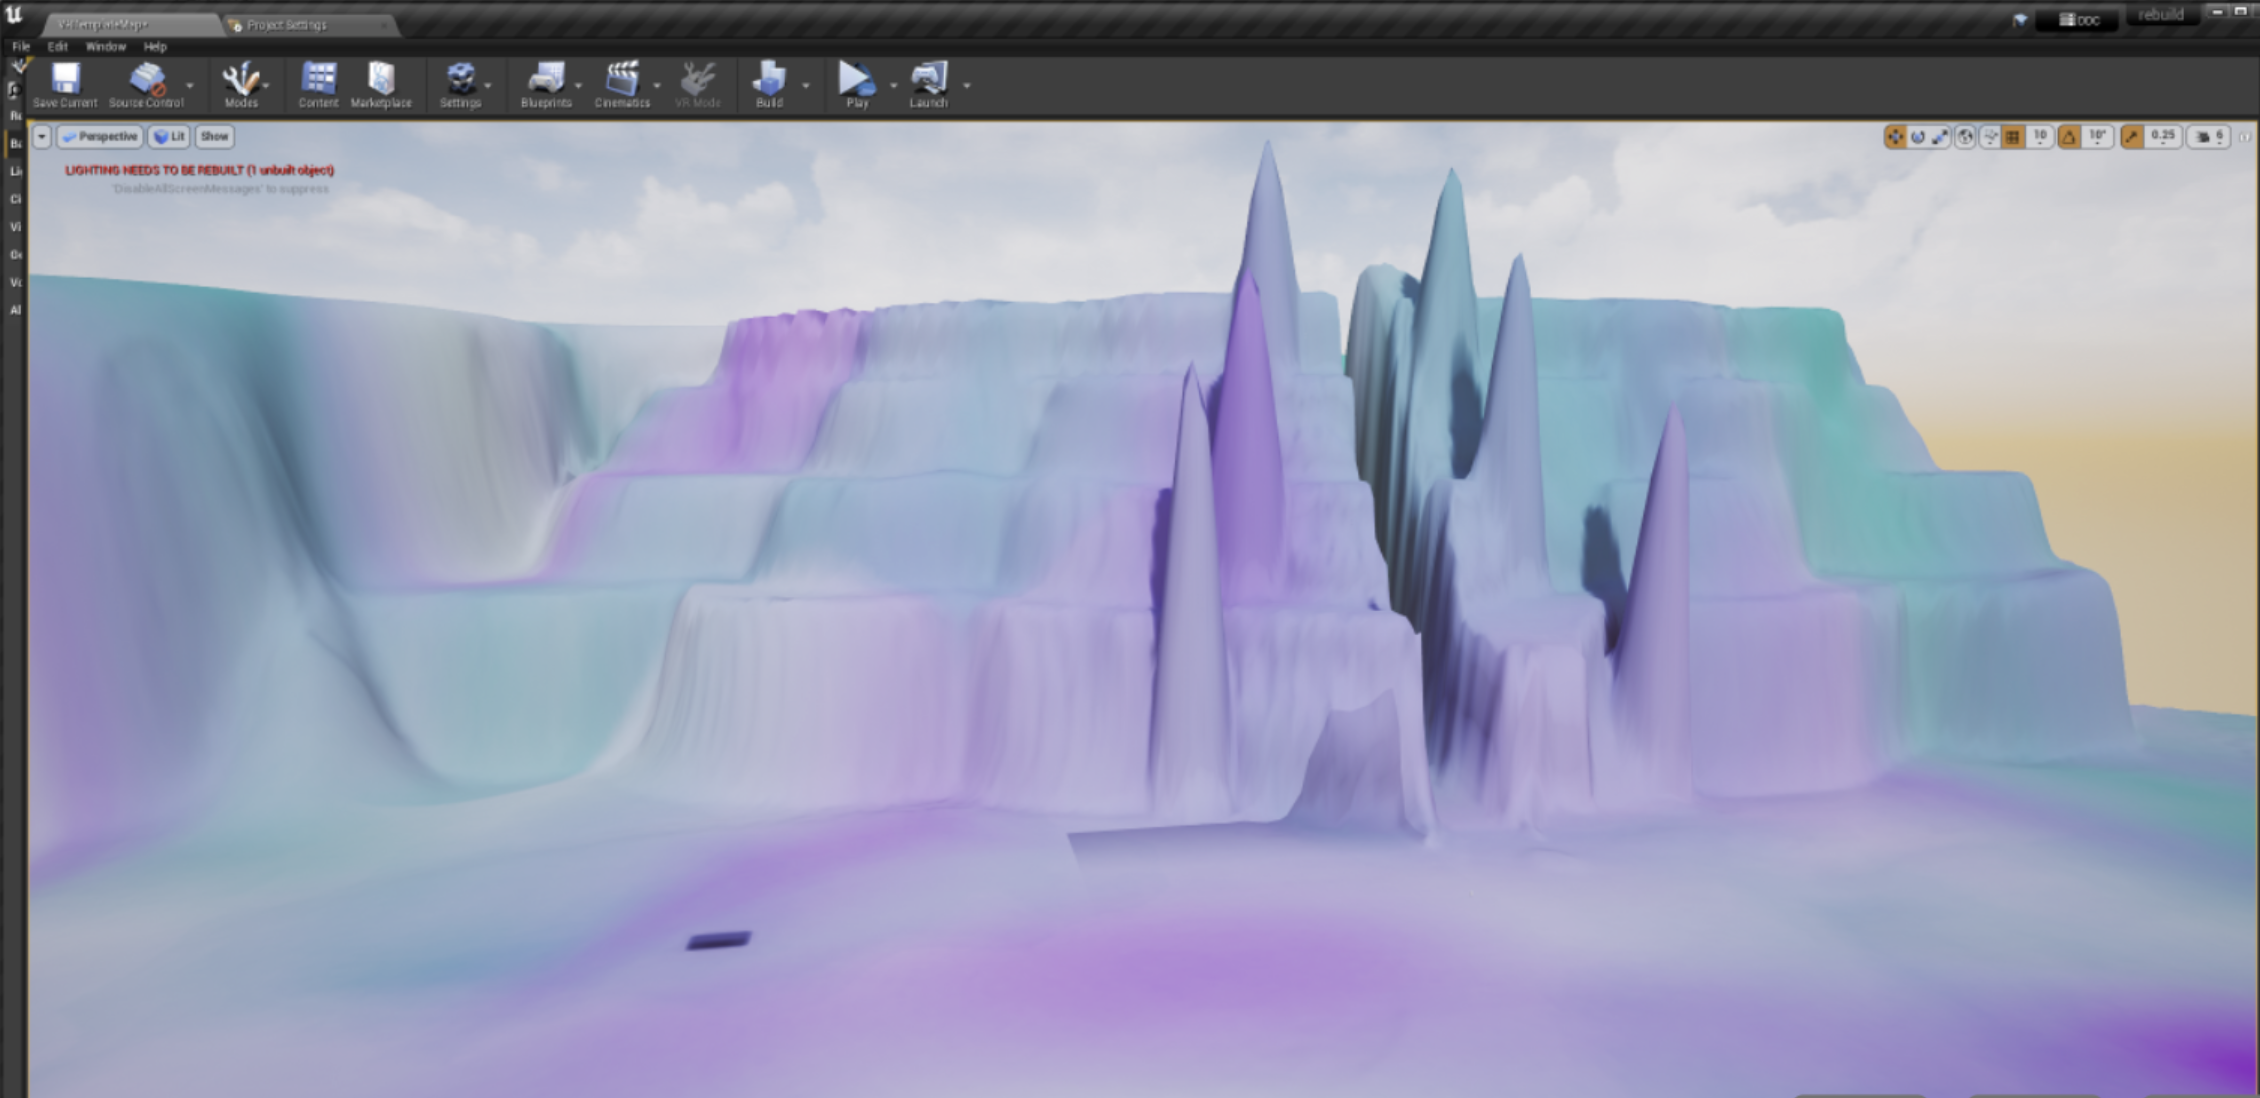
Task: Open the Source Control menu icon
Action: click(146, 80)
